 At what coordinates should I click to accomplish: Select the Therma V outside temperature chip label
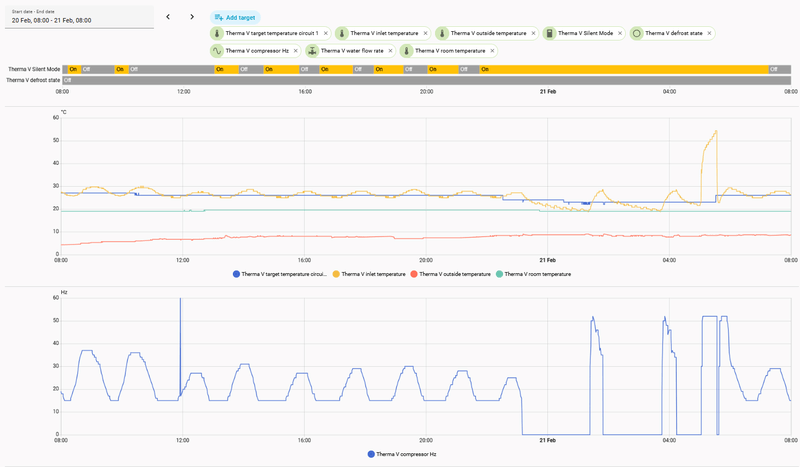coord(488,33)
